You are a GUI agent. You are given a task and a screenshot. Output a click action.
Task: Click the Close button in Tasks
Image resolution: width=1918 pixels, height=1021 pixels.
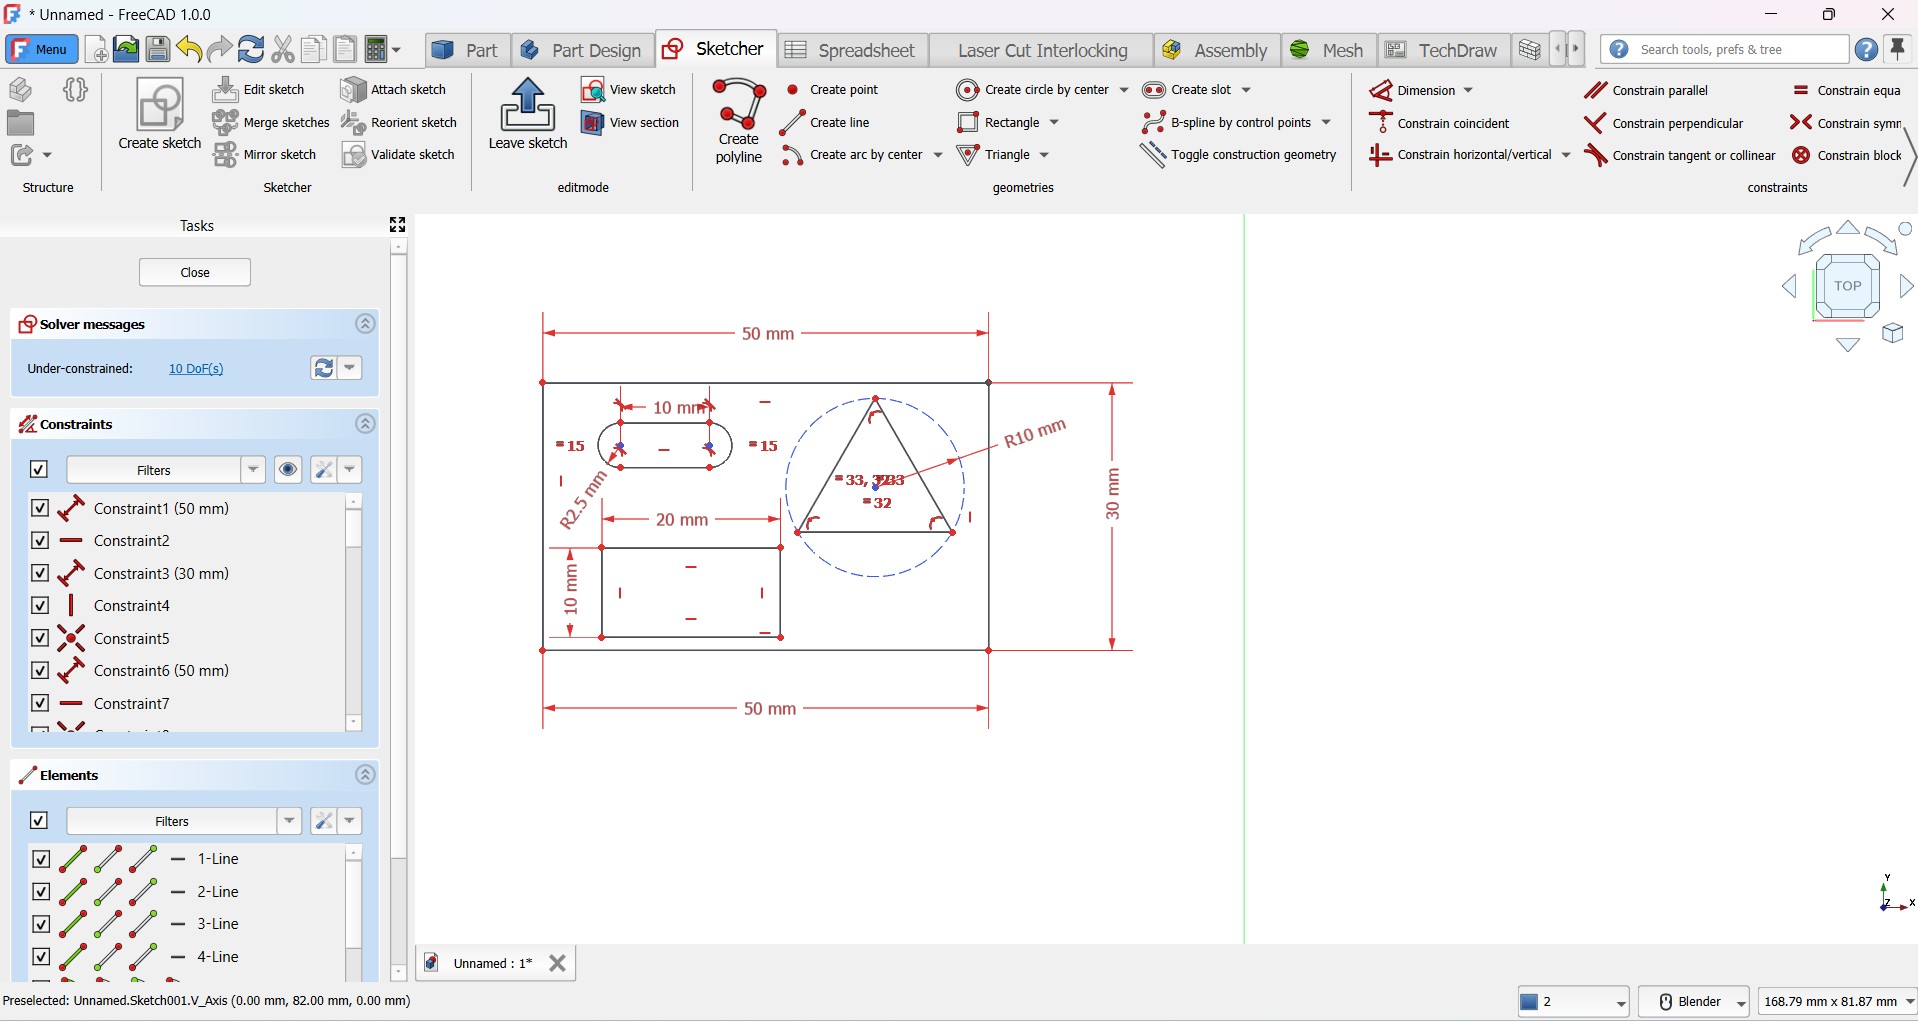(x=195, y=272)
